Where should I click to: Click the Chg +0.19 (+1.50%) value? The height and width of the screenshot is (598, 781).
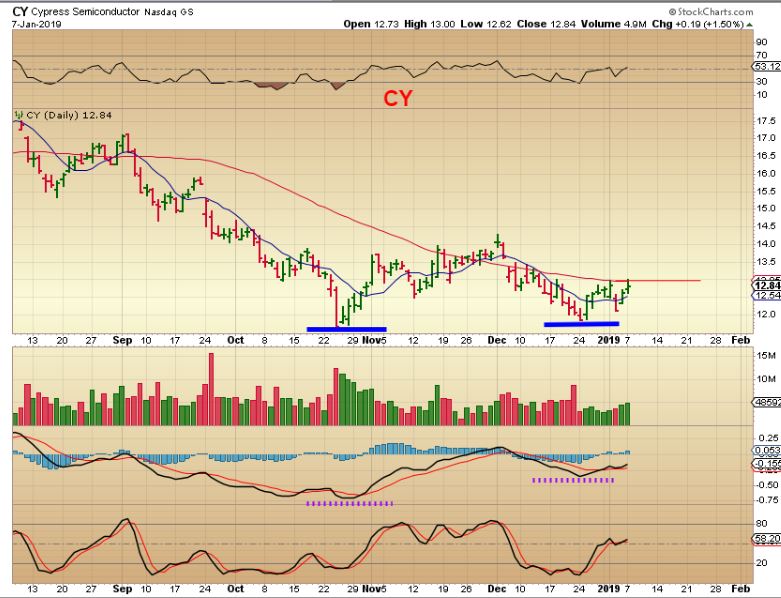[x=698, y=24]
